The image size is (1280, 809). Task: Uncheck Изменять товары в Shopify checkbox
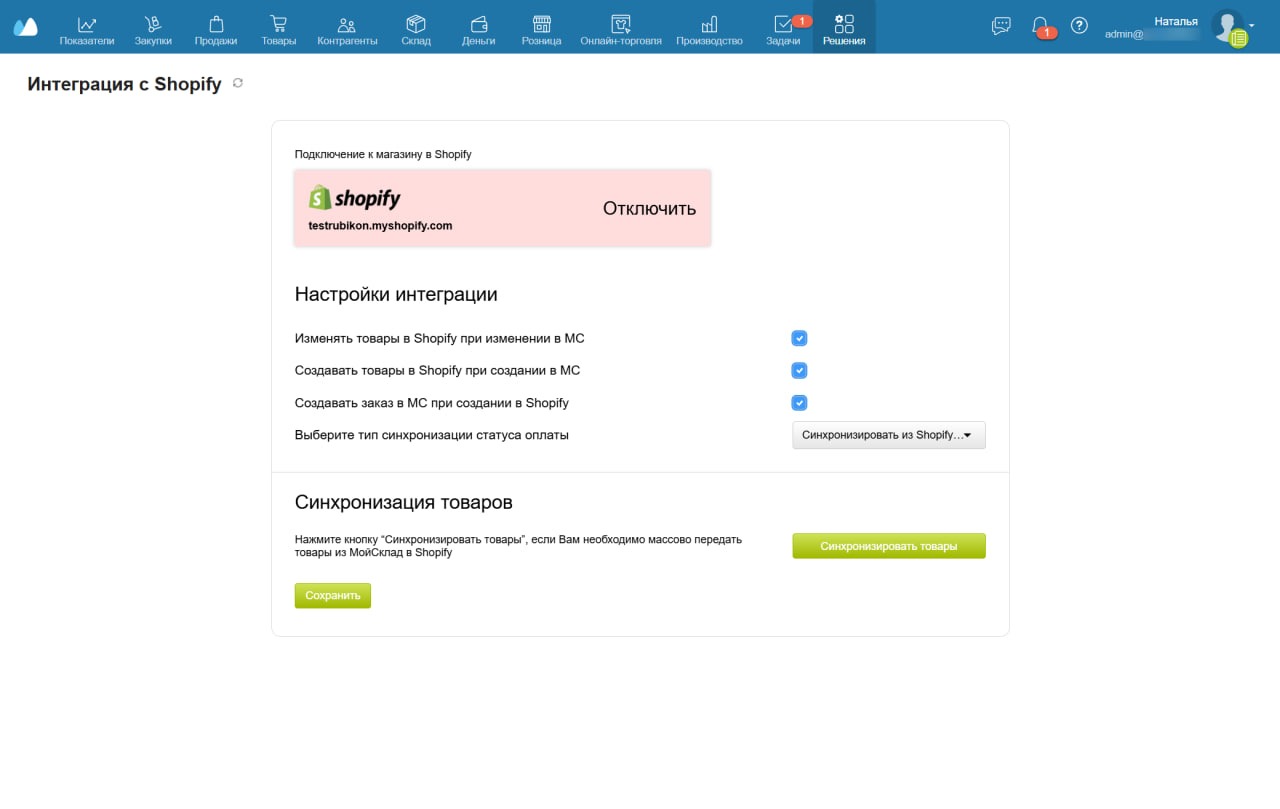(x=799, y=338)
